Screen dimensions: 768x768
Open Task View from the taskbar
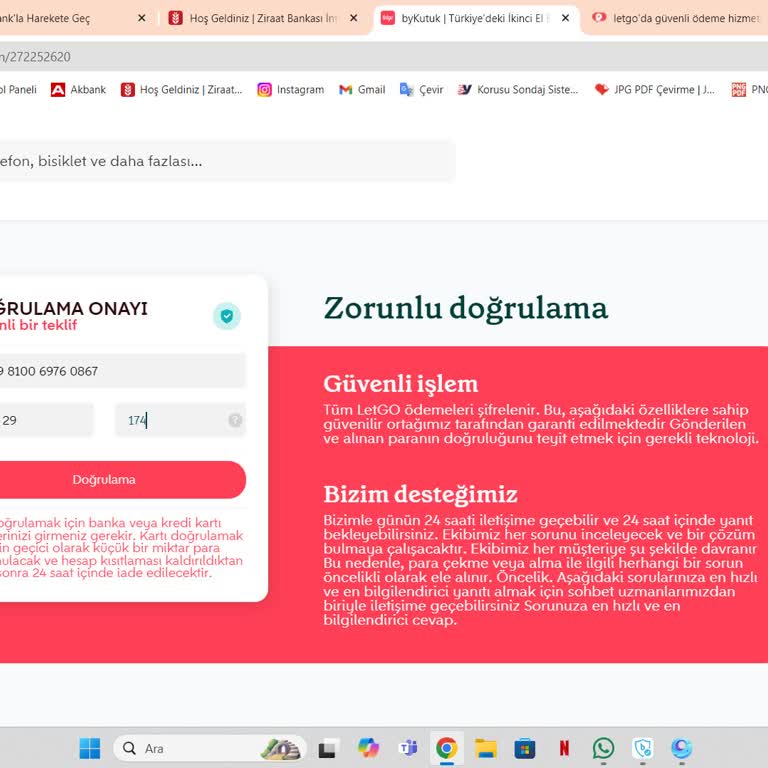(327, 749)
